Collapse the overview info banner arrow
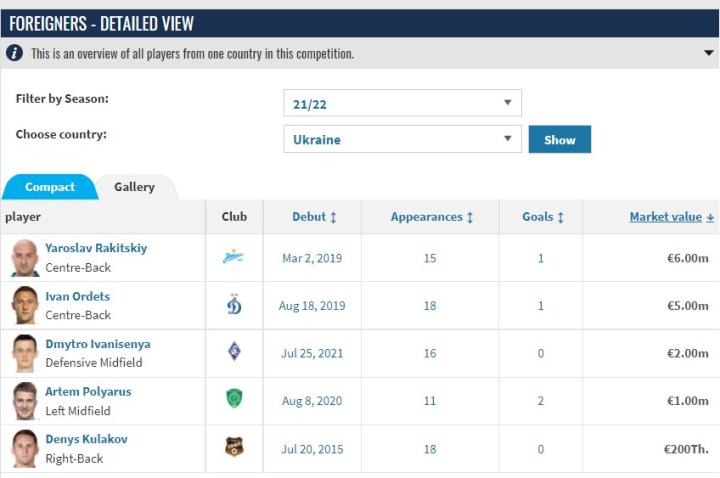720x478 pixels. [x=705, y=53]
